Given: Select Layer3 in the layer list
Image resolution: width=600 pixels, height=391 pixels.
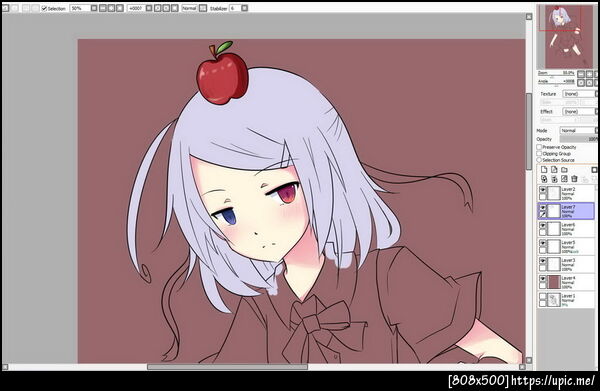Looking at the screenshot, I should [566, 264].
